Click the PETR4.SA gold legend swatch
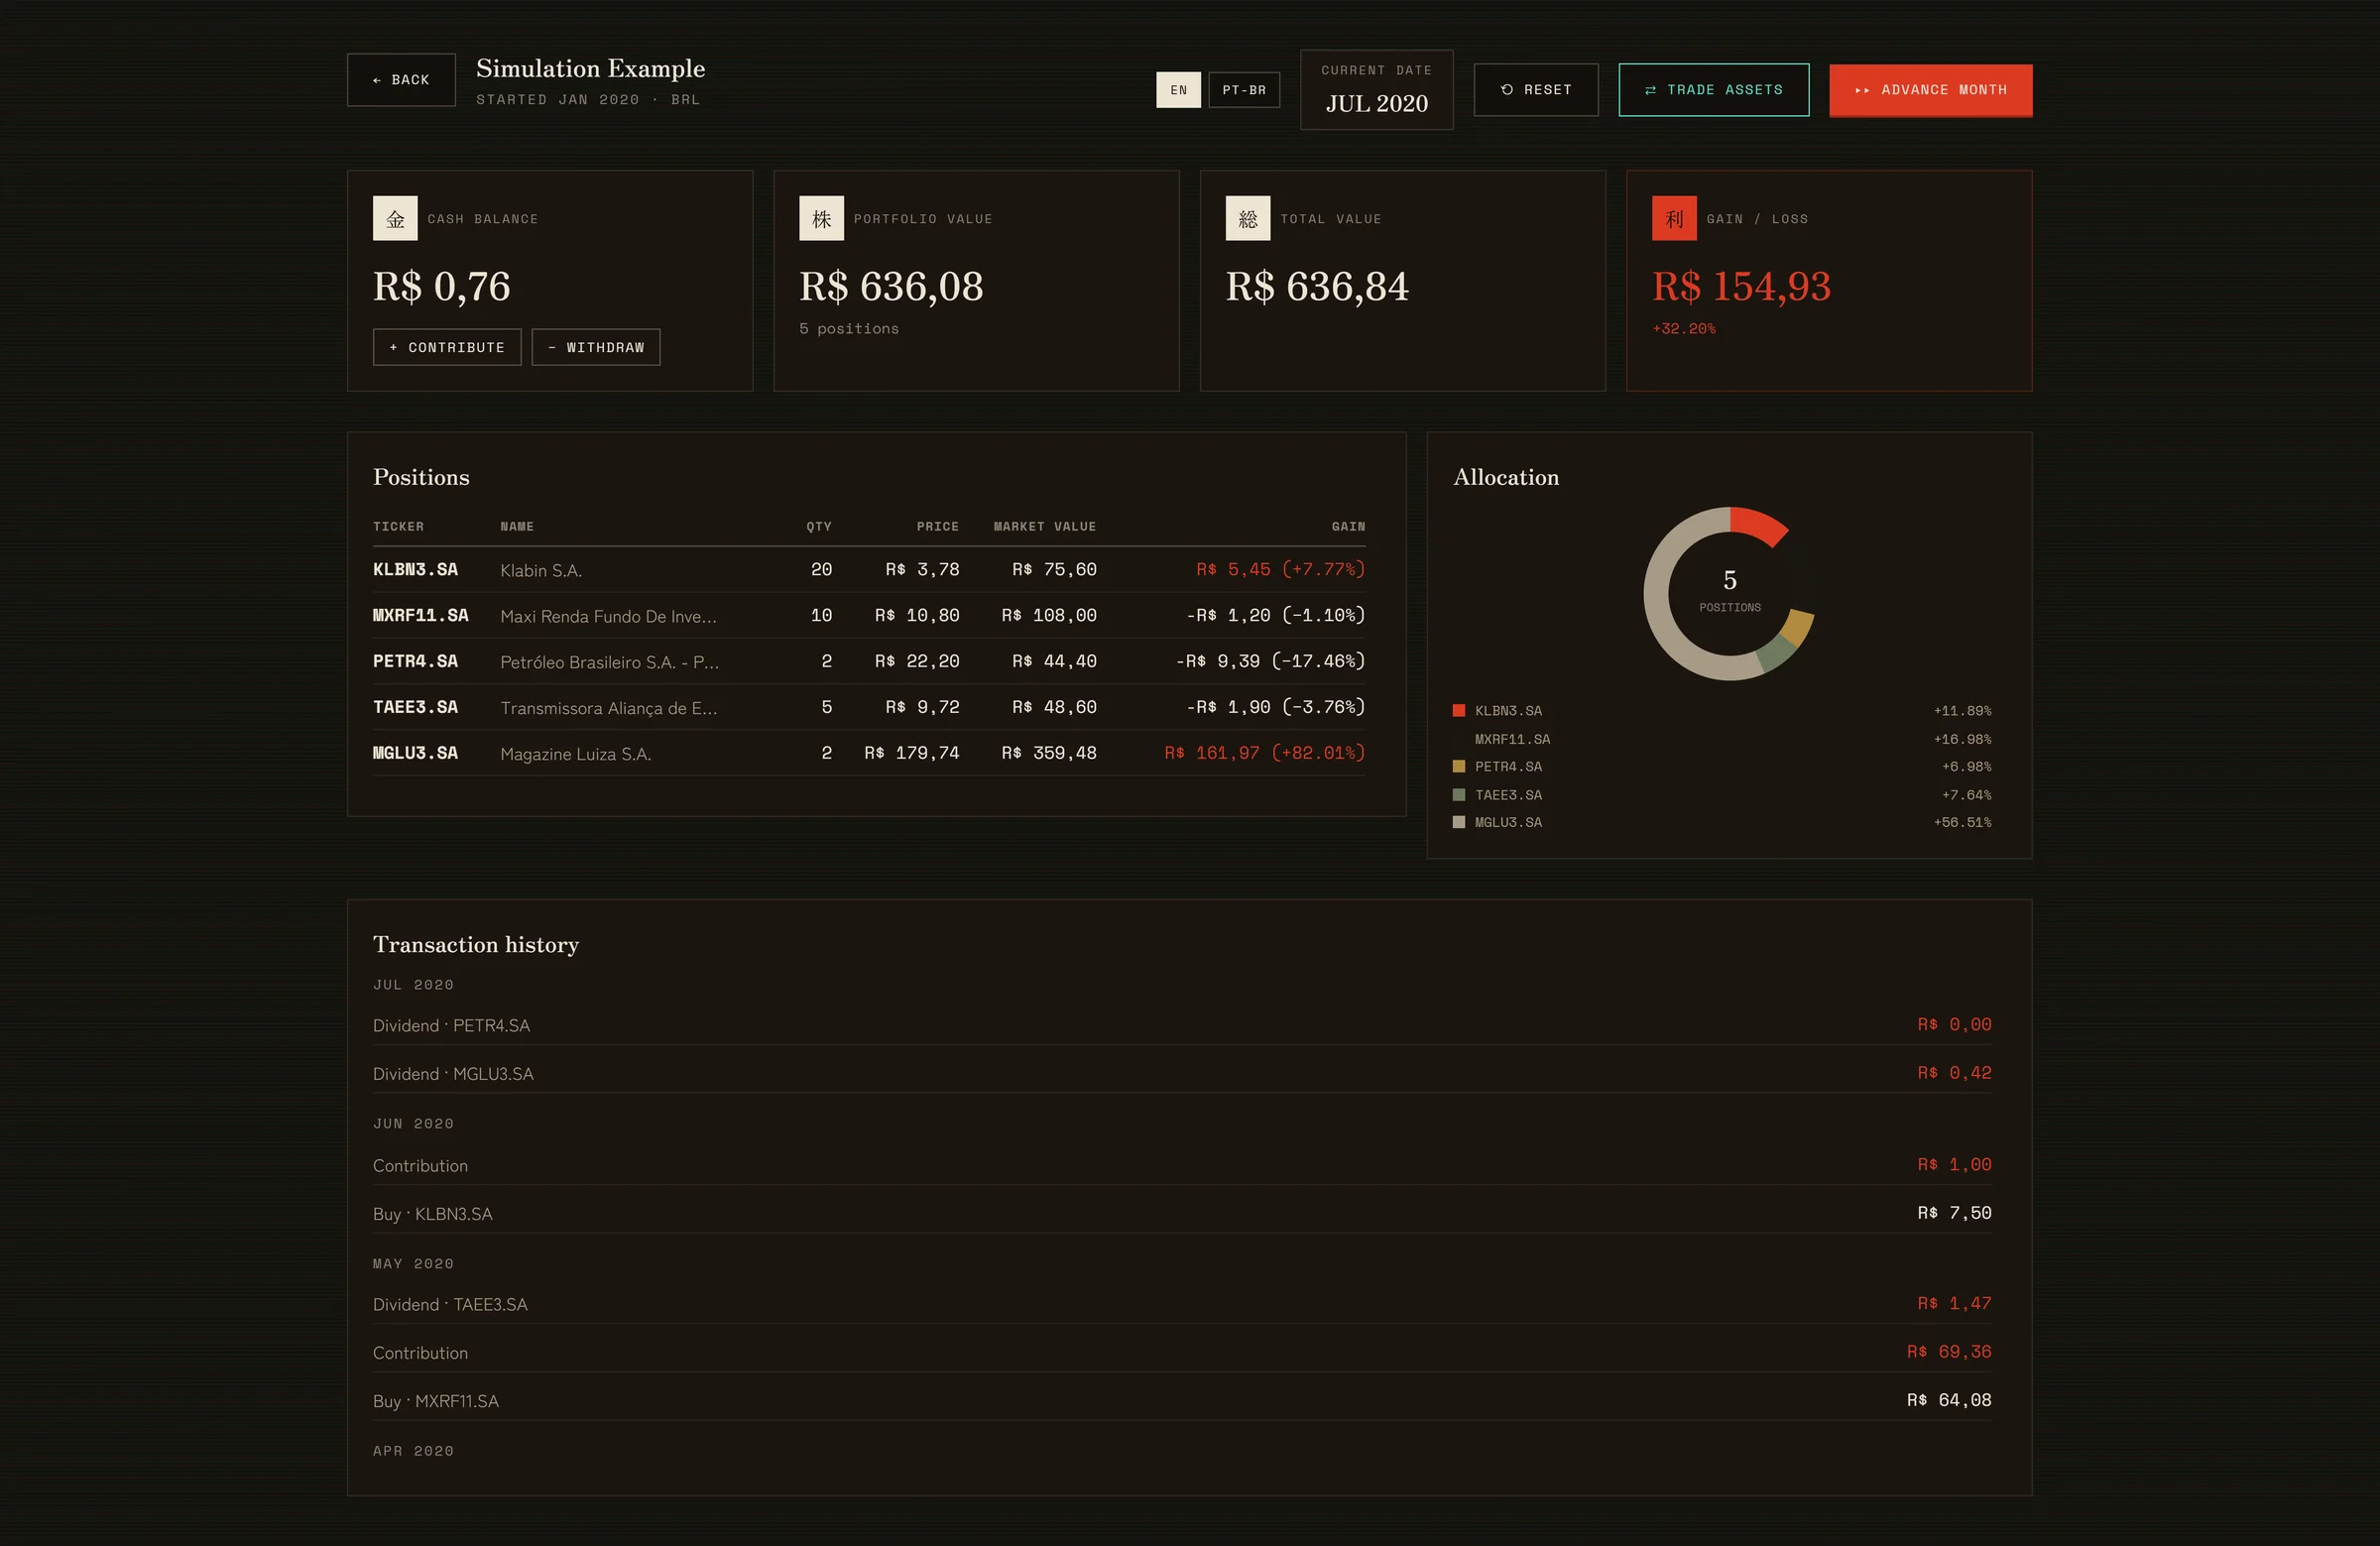Viewport: 2380px width, 1546px height. pos(1459,766)
